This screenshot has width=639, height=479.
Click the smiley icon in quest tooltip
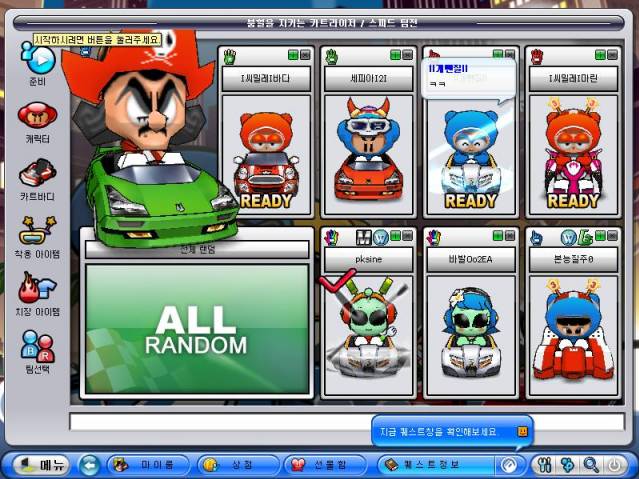click(x=522, y=431)
